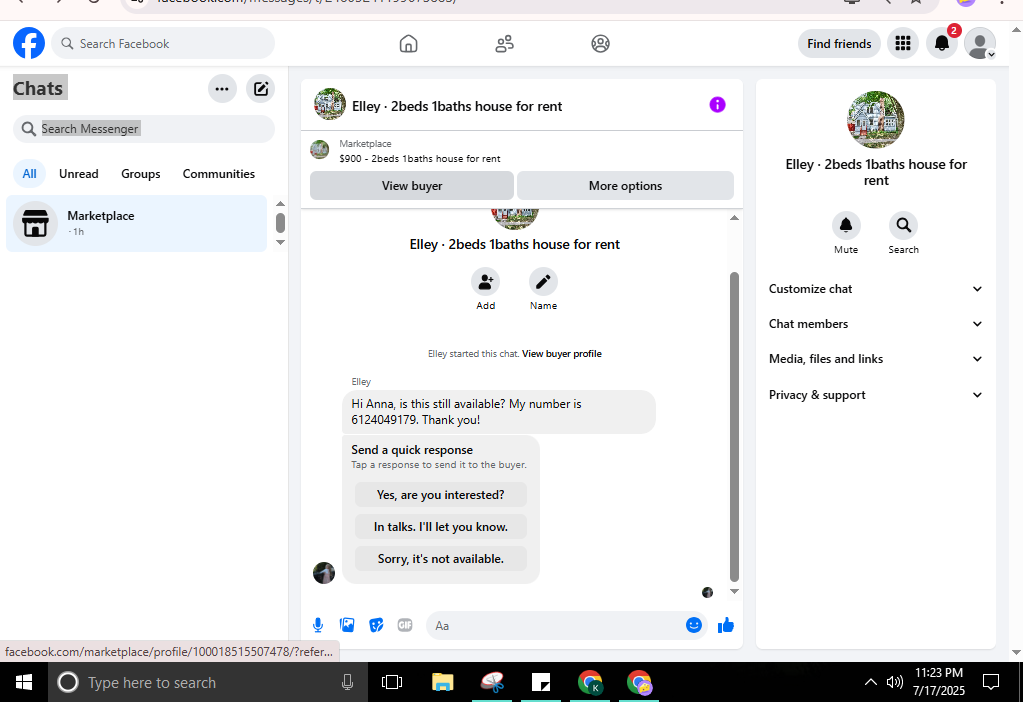Open Task View on the taskbar

click(392, 682)
